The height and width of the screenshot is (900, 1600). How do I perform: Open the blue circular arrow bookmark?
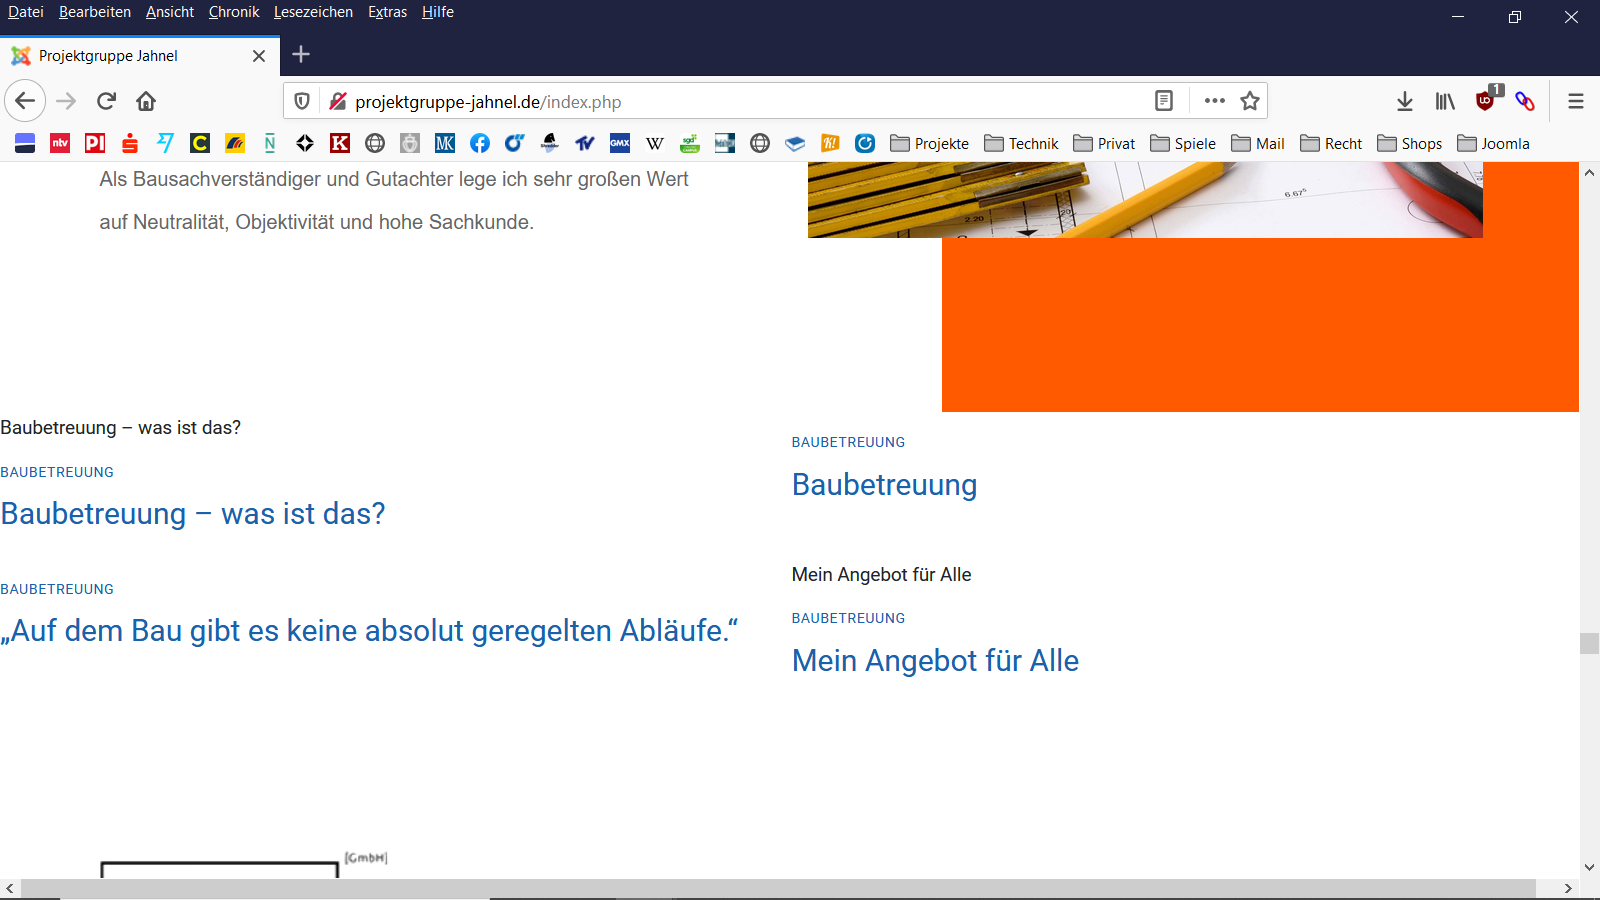tap(865, 143)
